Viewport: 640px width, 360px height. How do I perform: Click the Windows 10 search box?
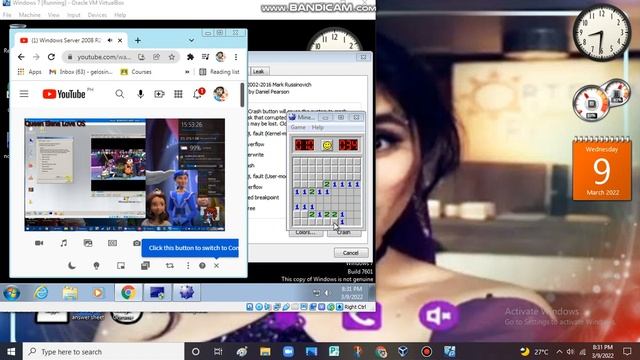pos(104,351)
